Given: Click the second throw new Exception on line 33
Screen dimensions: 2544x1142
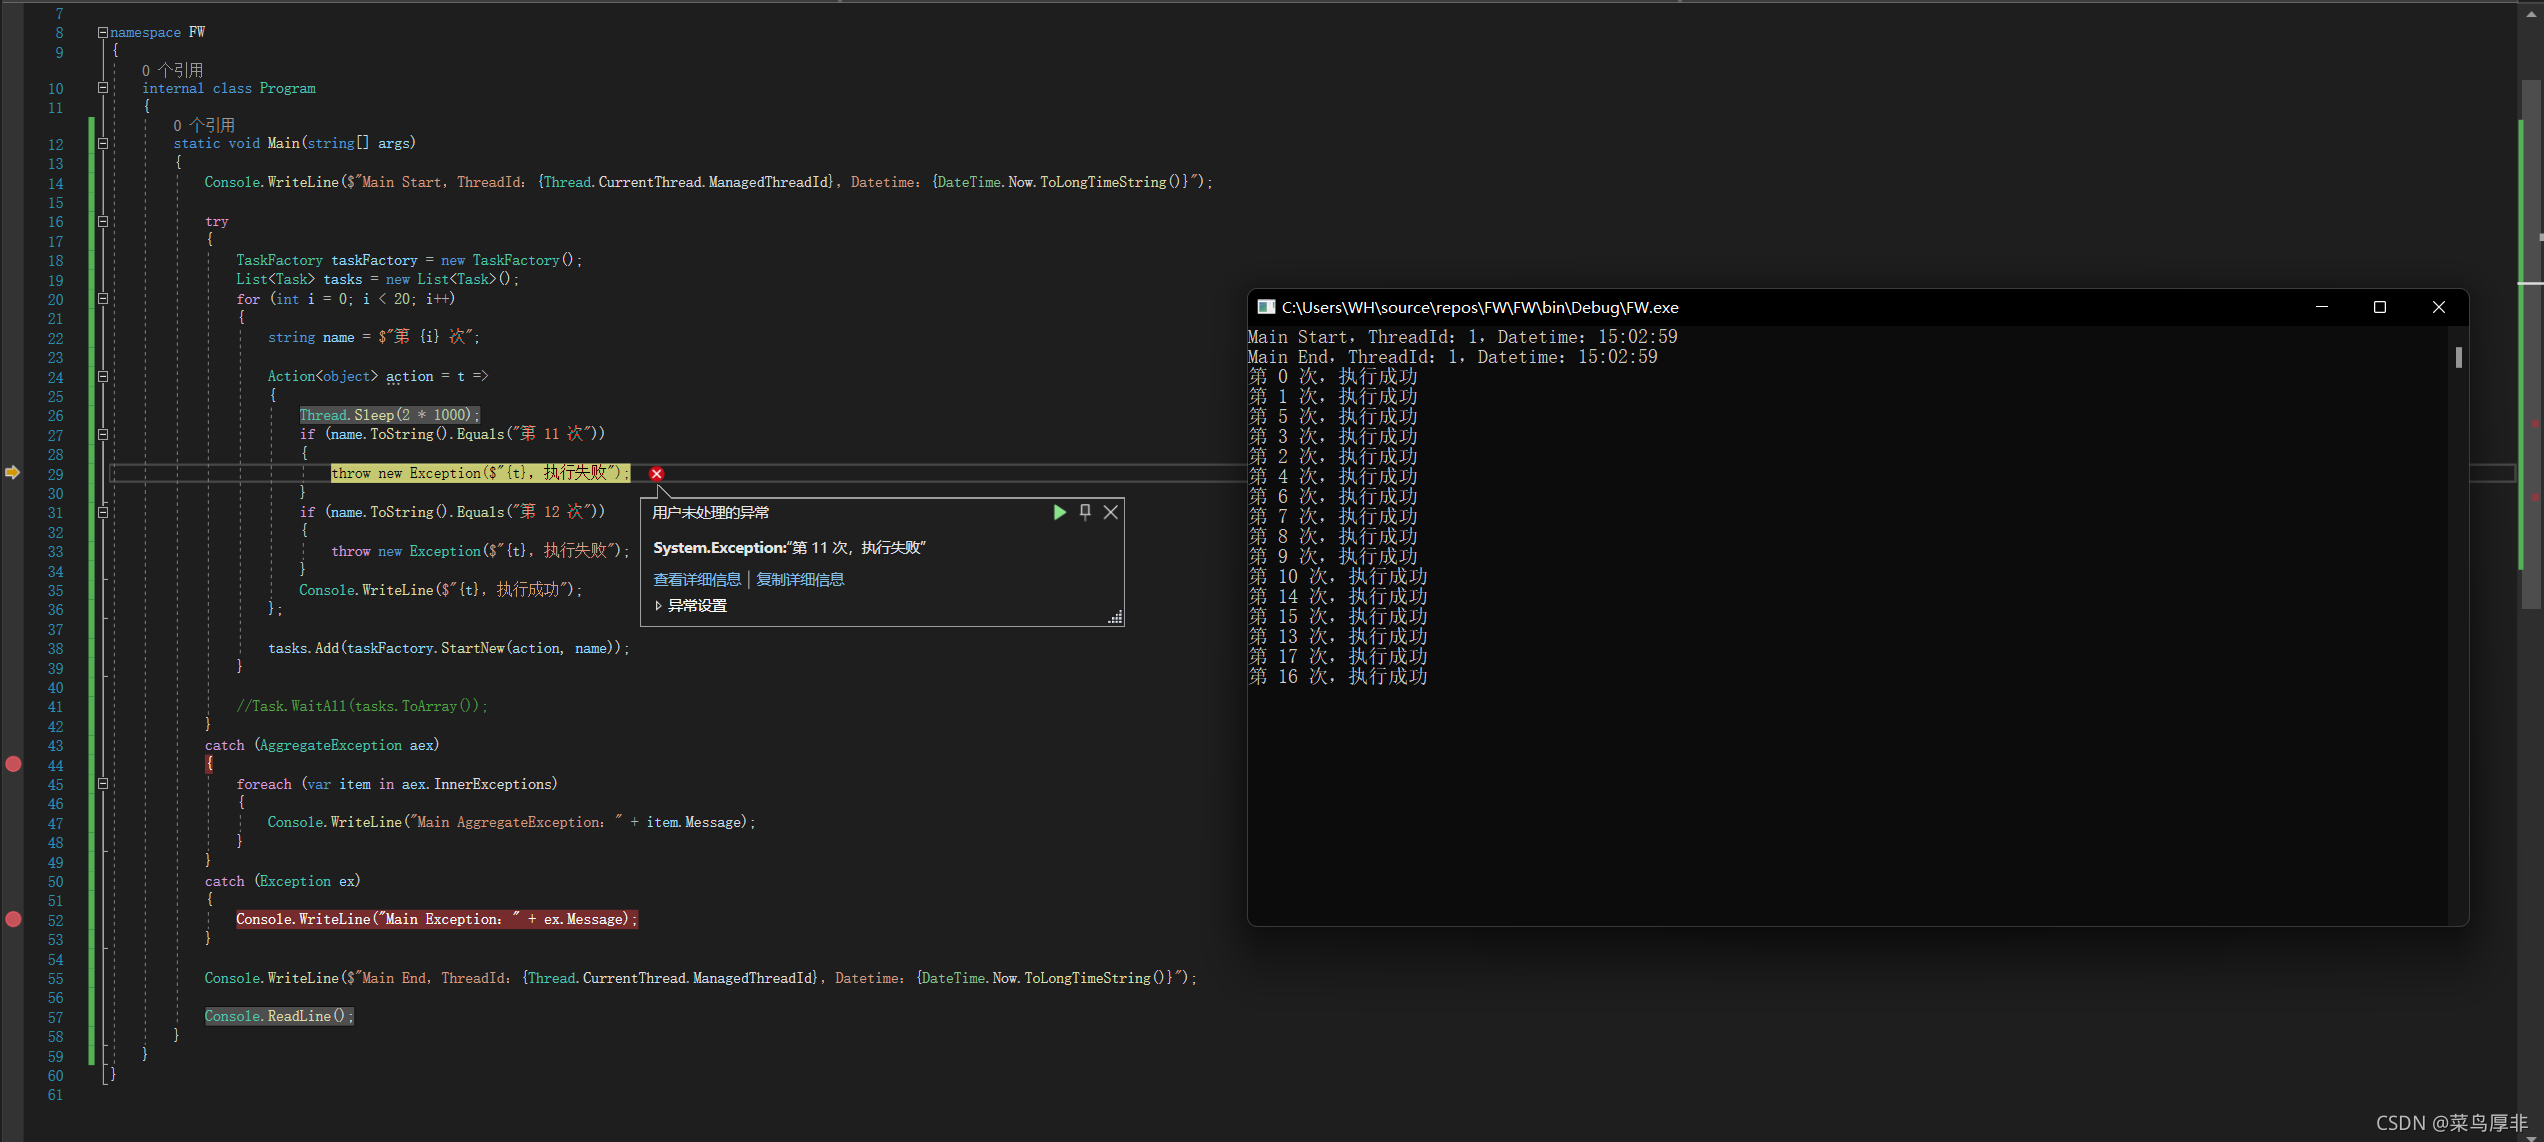Looking at the screenshot, I should coord(480,551).
